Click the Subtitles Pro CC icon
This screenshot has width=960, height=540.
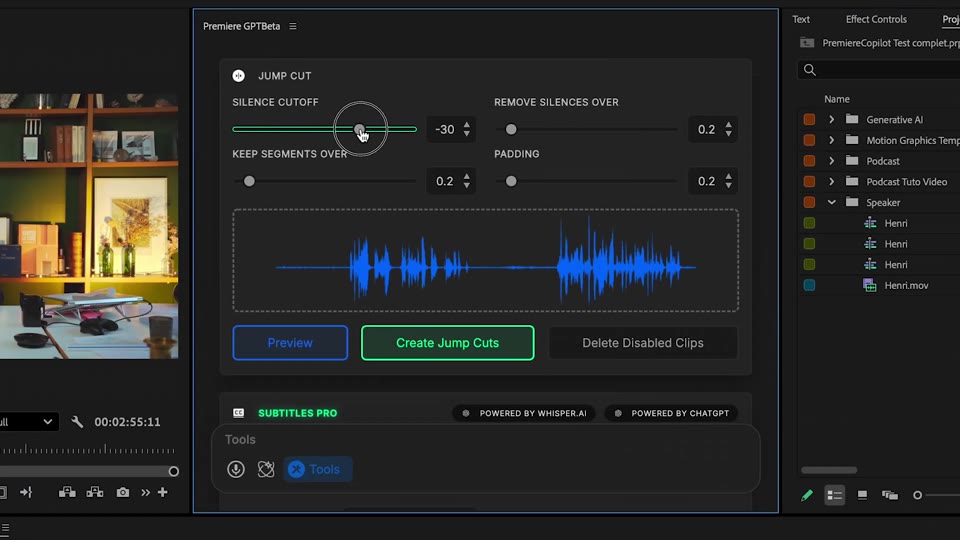click(x=238, y=413)
